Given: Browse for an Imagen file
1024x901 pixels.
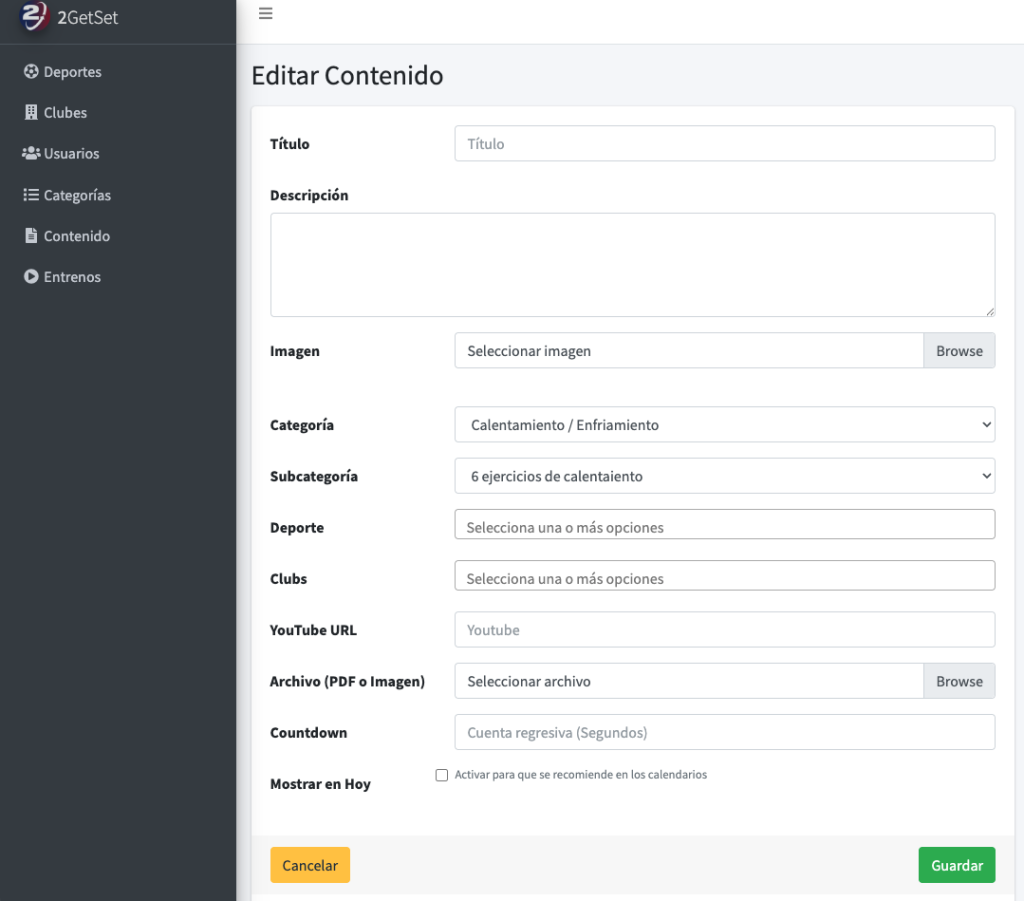Looking at the screenshot, I should click(959, 351).
